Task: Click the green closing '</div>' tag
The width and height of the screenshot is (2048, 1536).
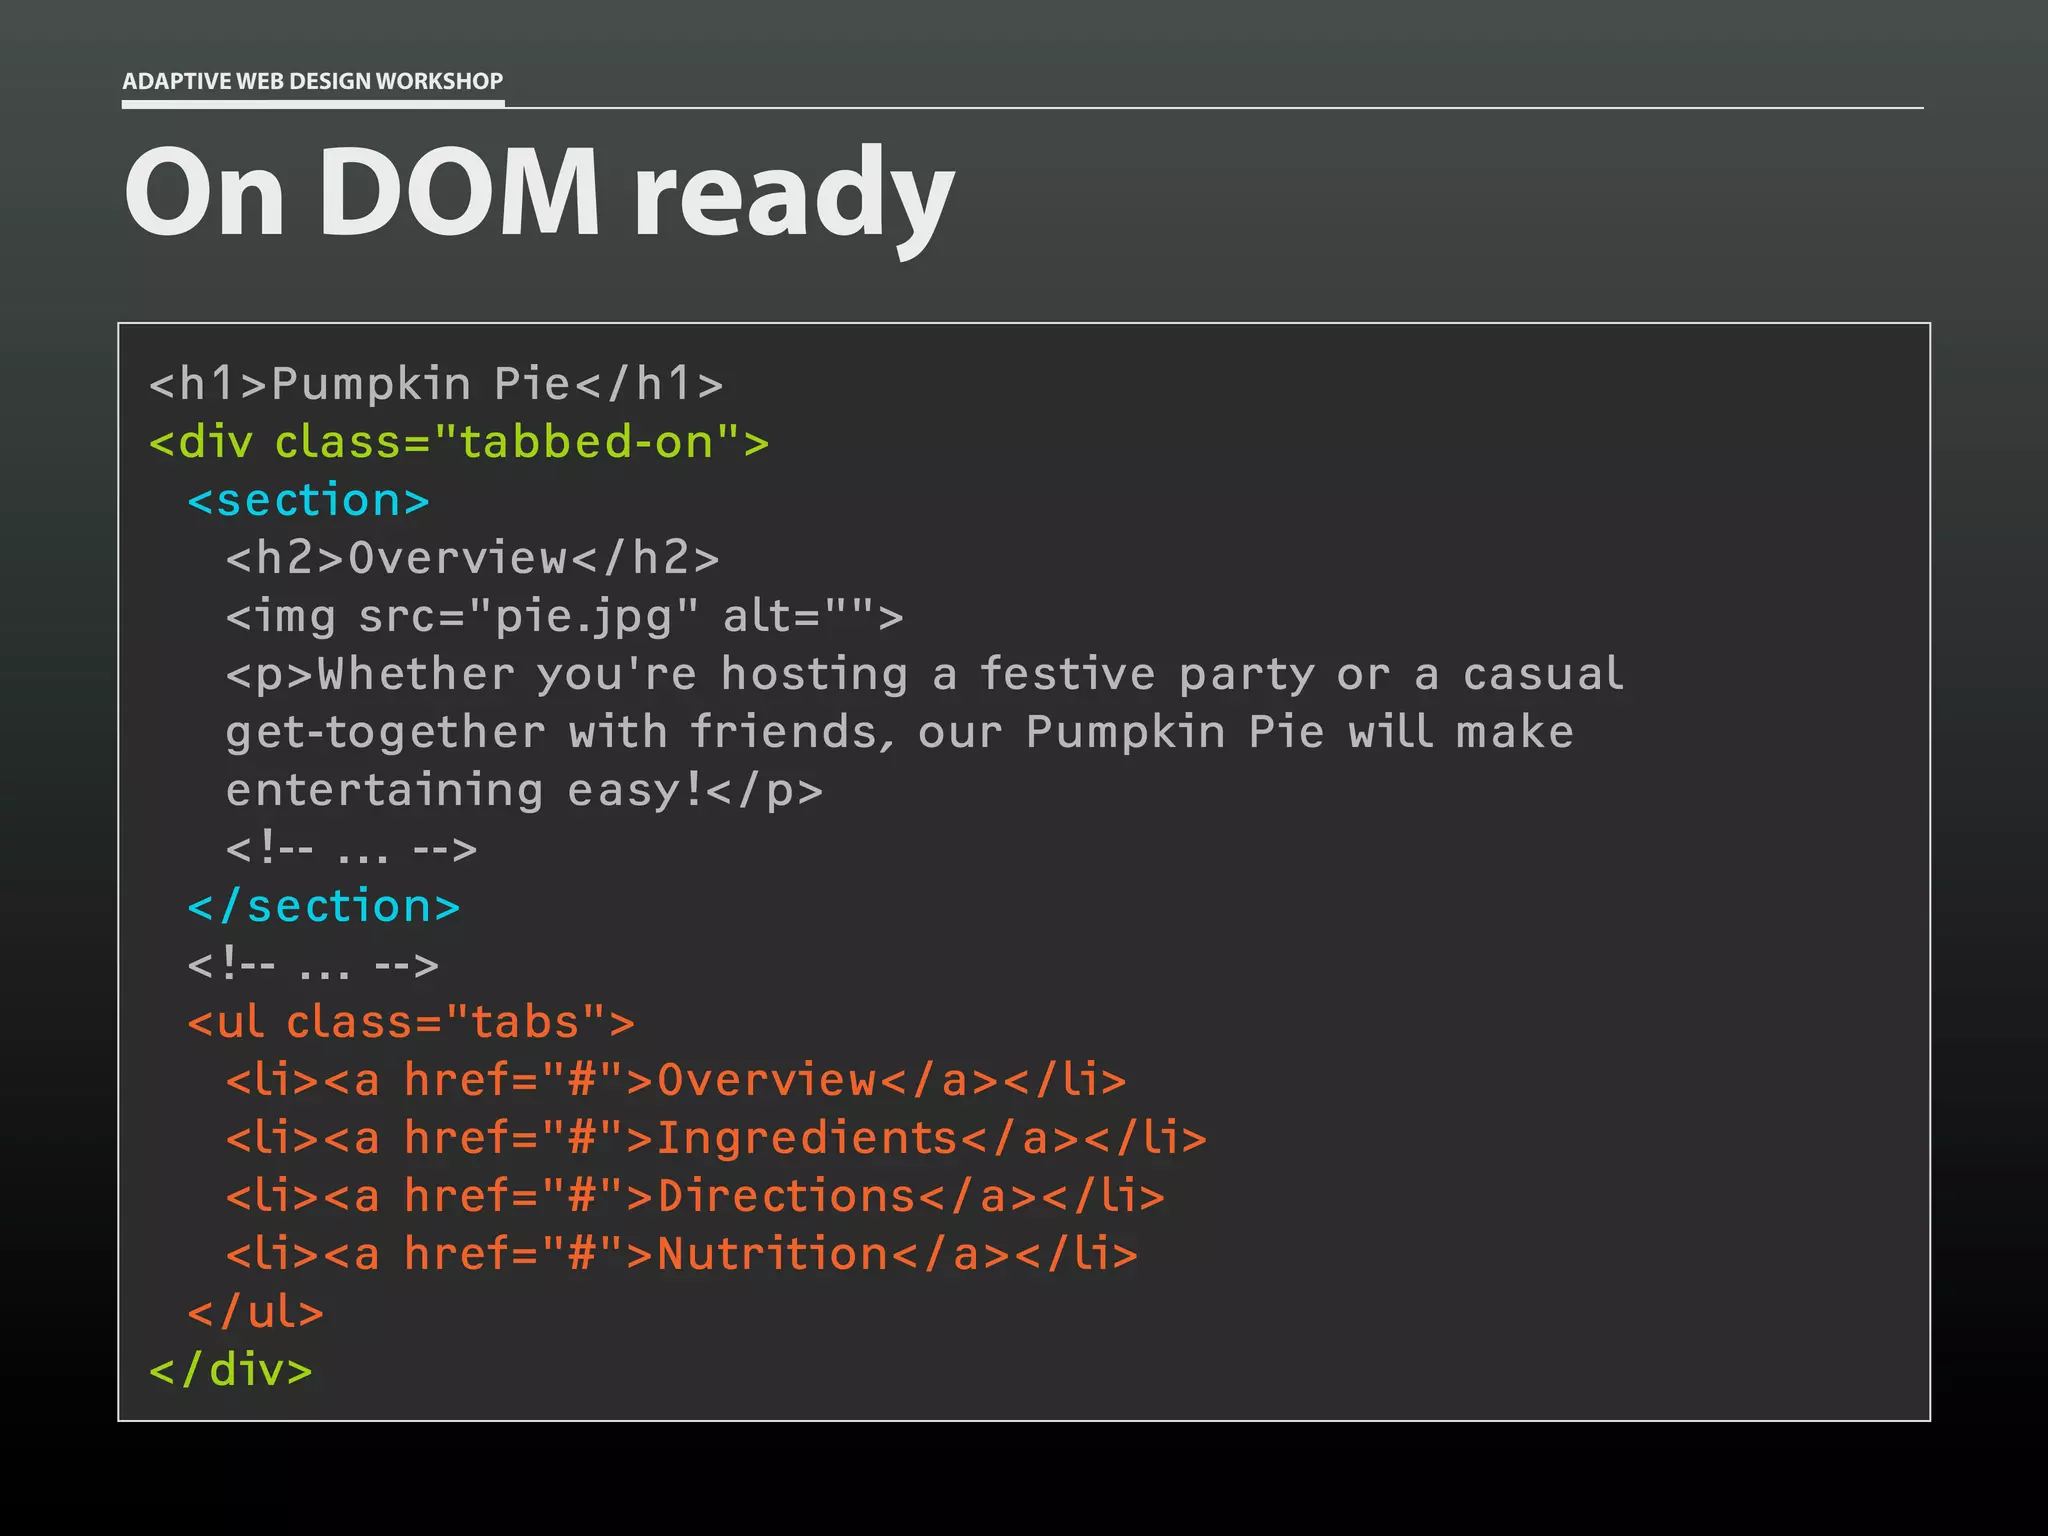Action: [x=231, y=1370]
